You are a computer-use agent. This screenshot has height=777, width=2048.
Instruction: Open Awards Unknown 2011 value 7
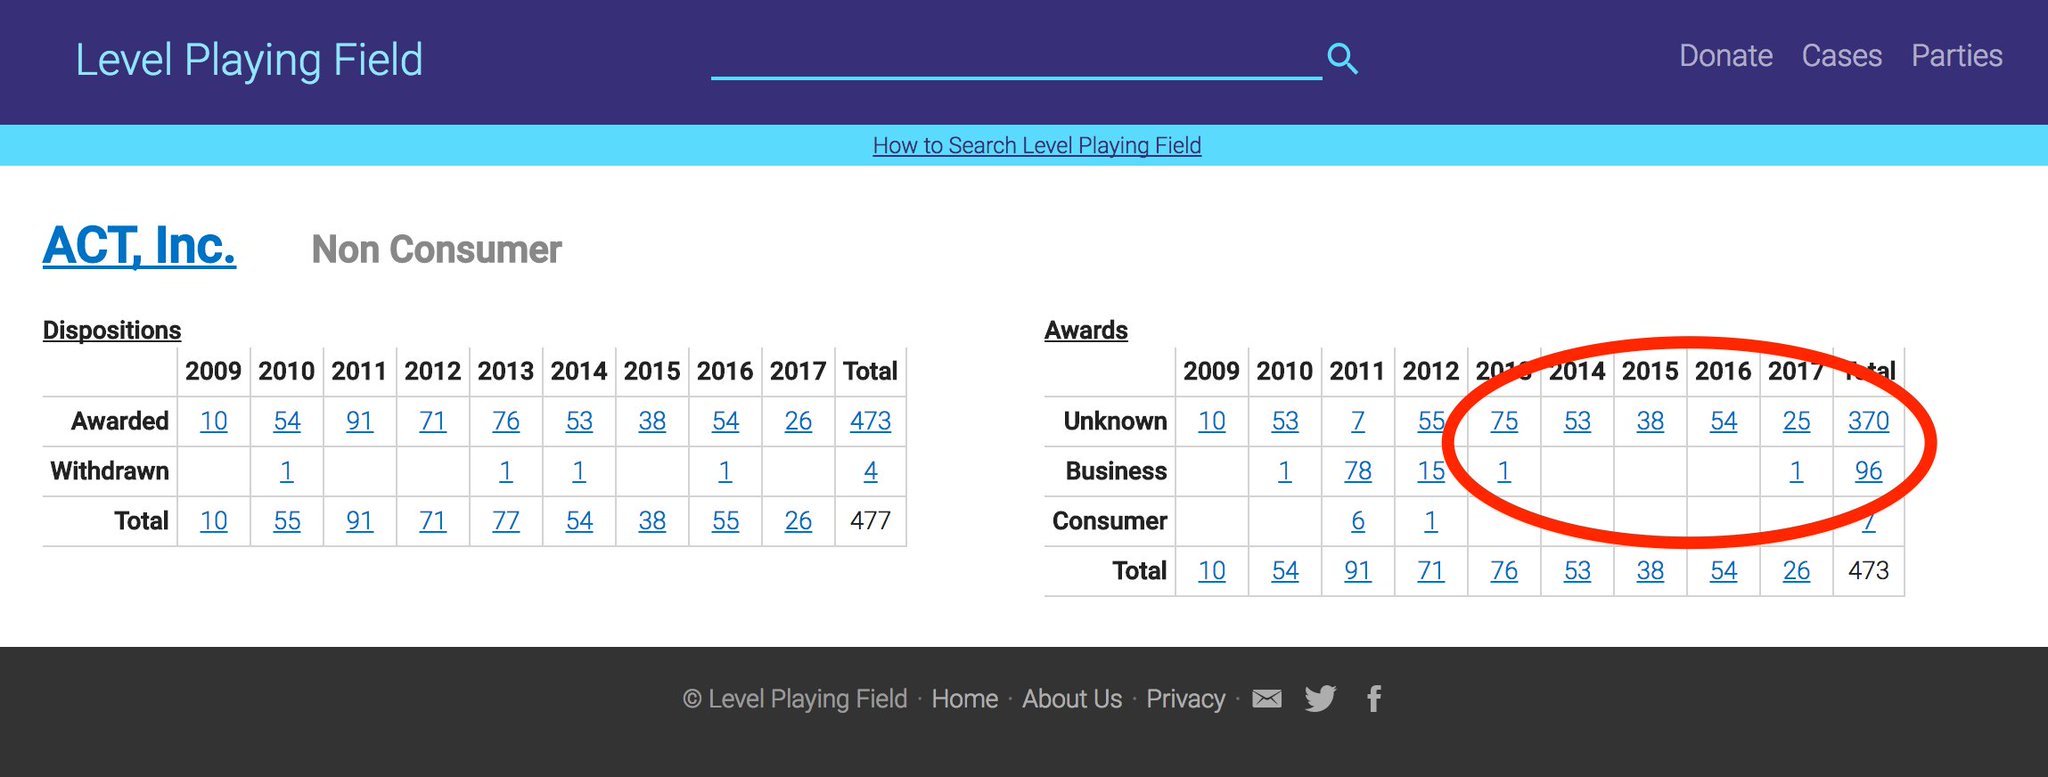tap(1358, 421)
